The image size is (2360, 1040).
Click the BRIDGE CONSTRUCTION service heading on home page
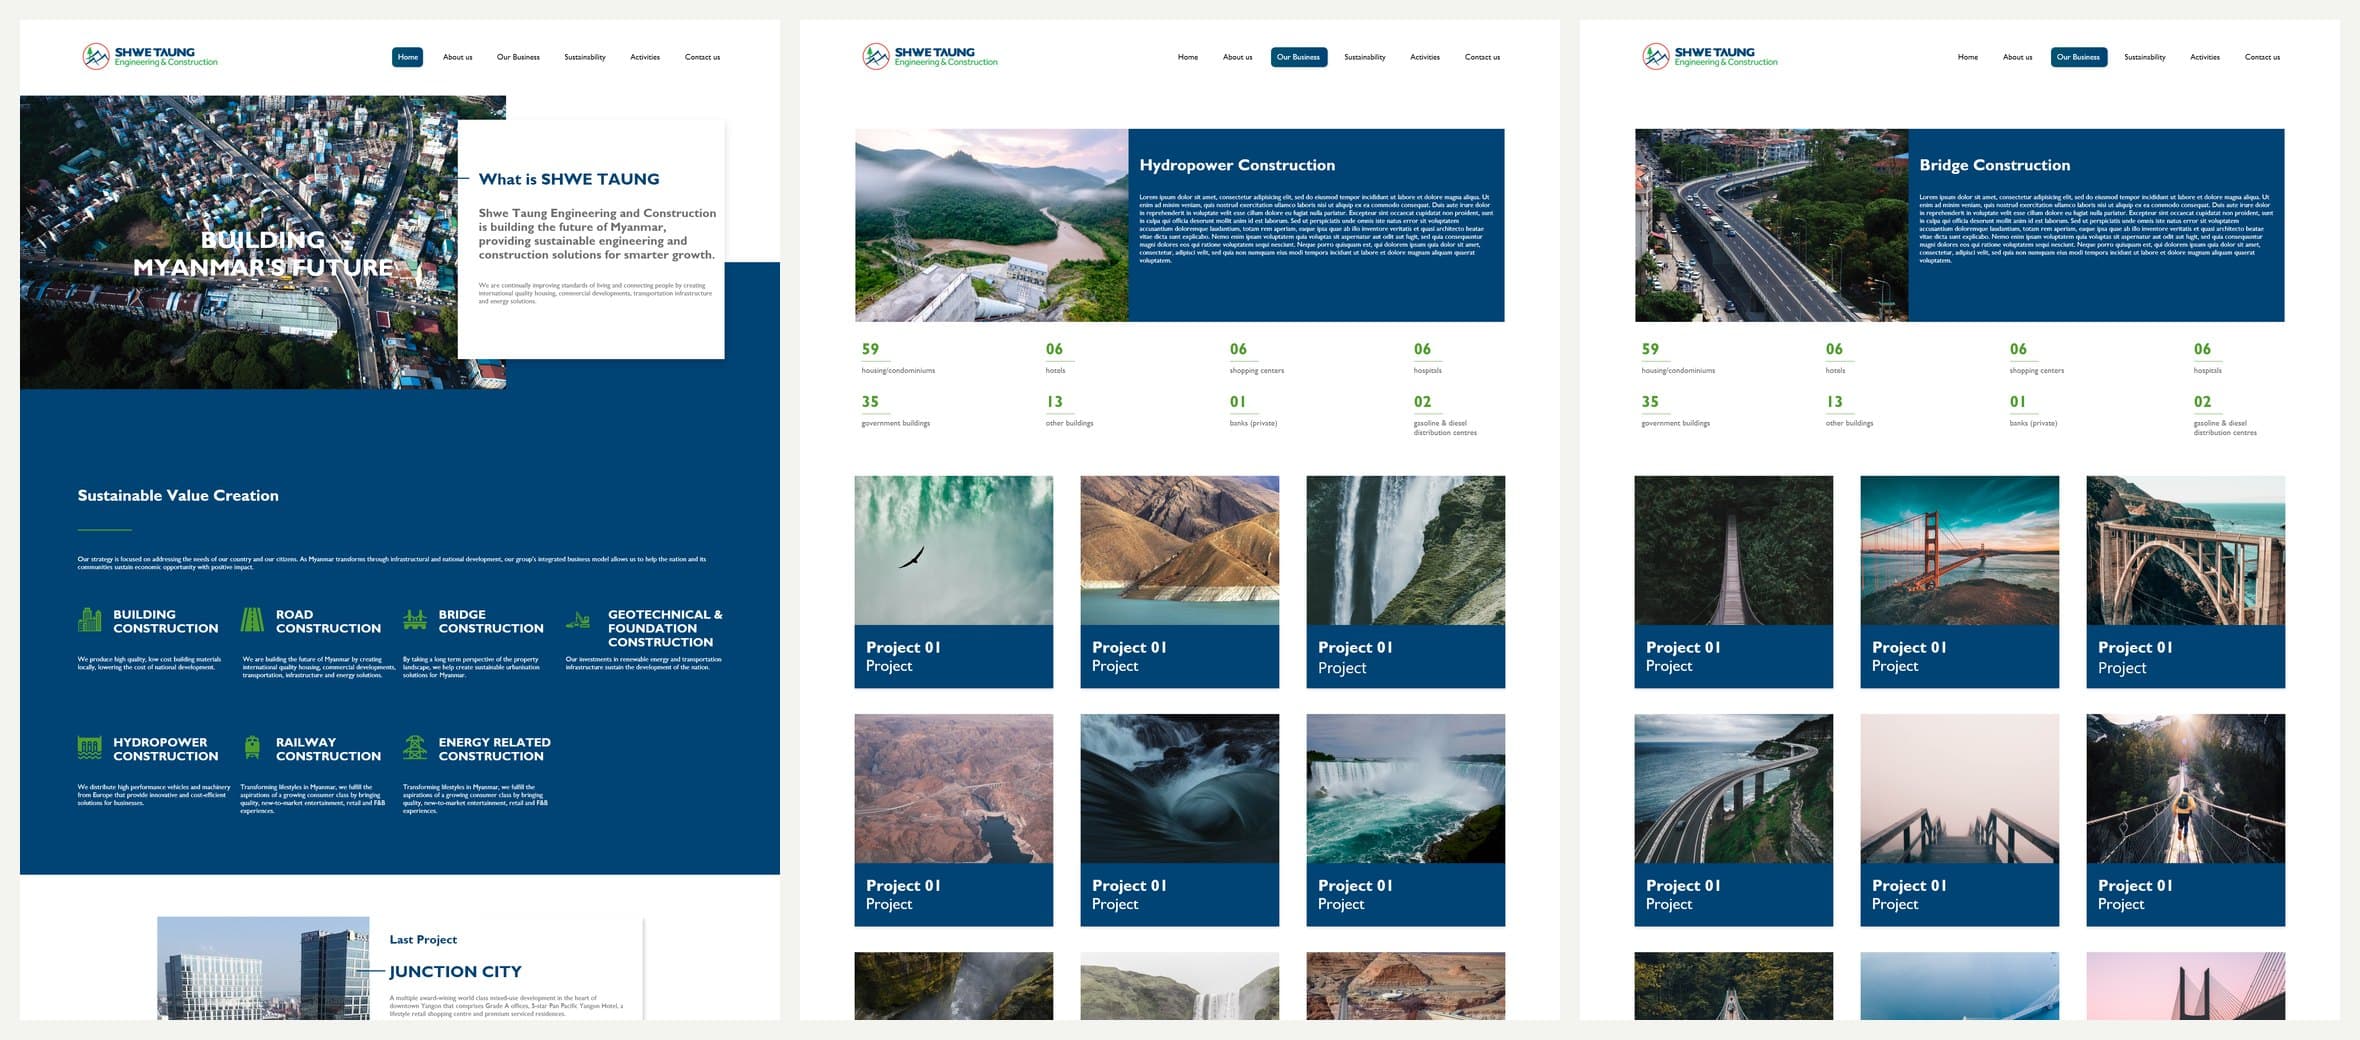coord(491,621)
